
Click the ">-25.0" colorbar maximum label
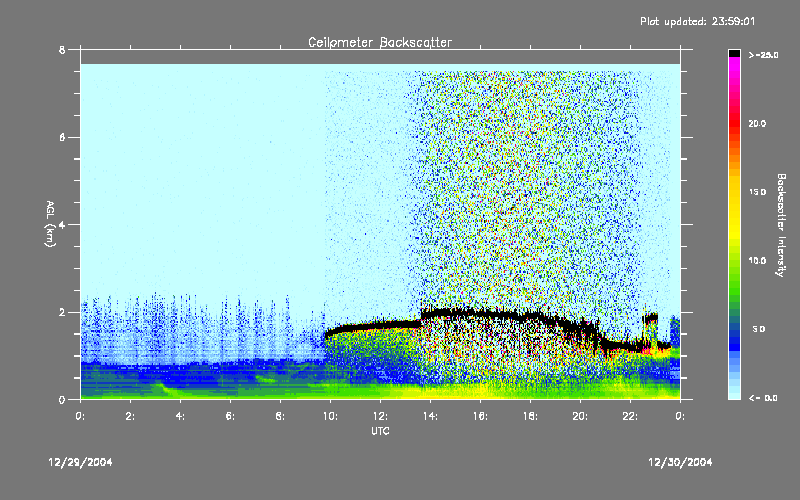763,55
